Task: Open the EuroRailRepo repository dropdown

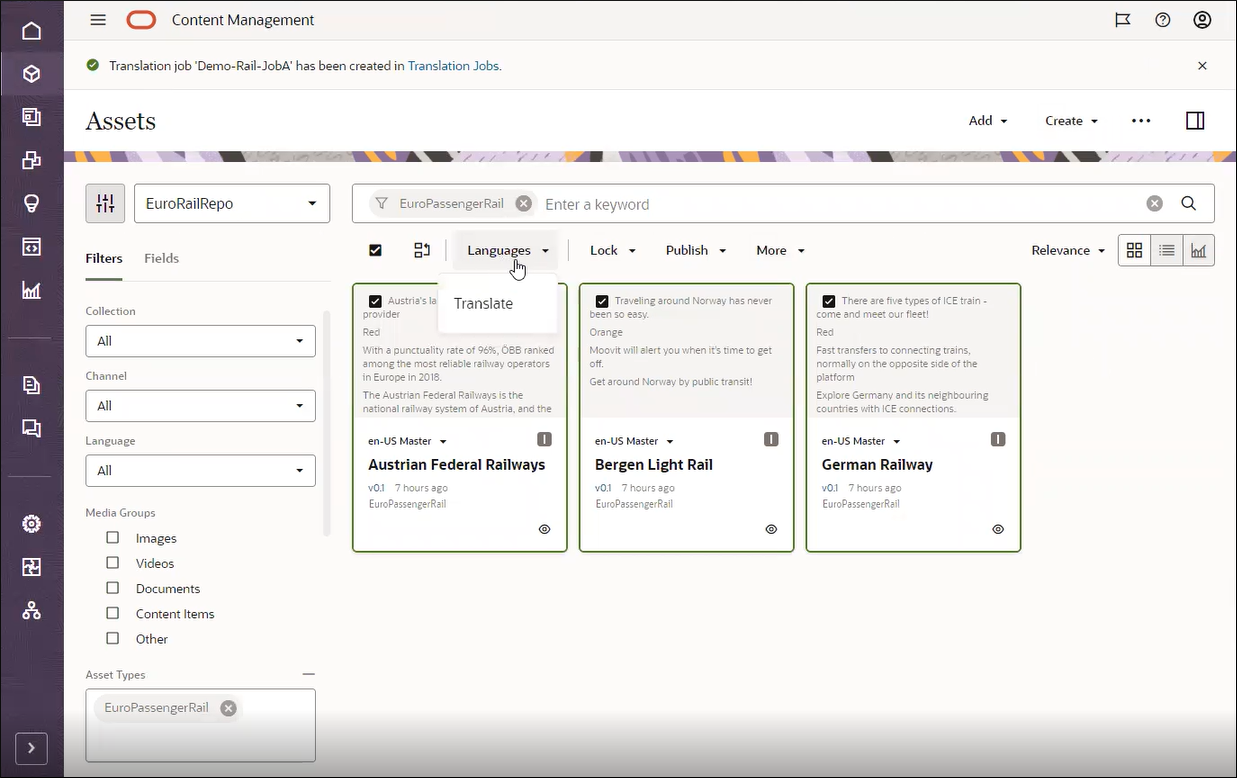Action: (x=232, y=203)
